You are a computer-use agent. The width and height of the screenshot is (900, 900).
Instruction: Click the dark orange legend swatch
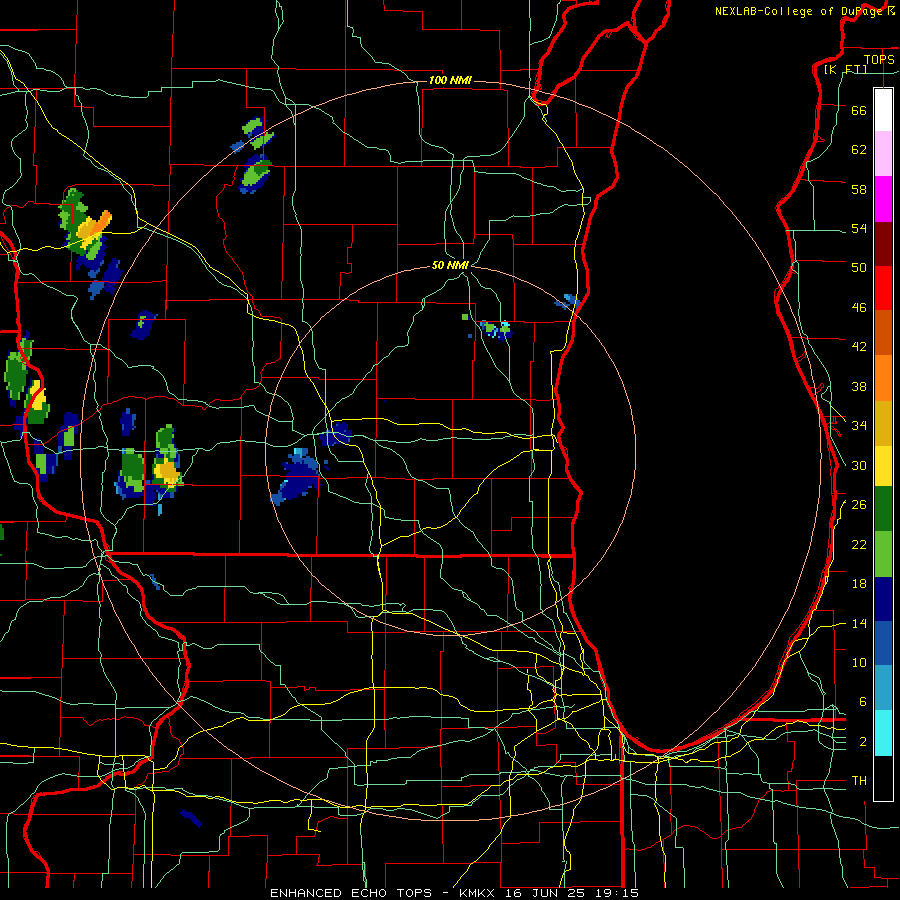883,332
